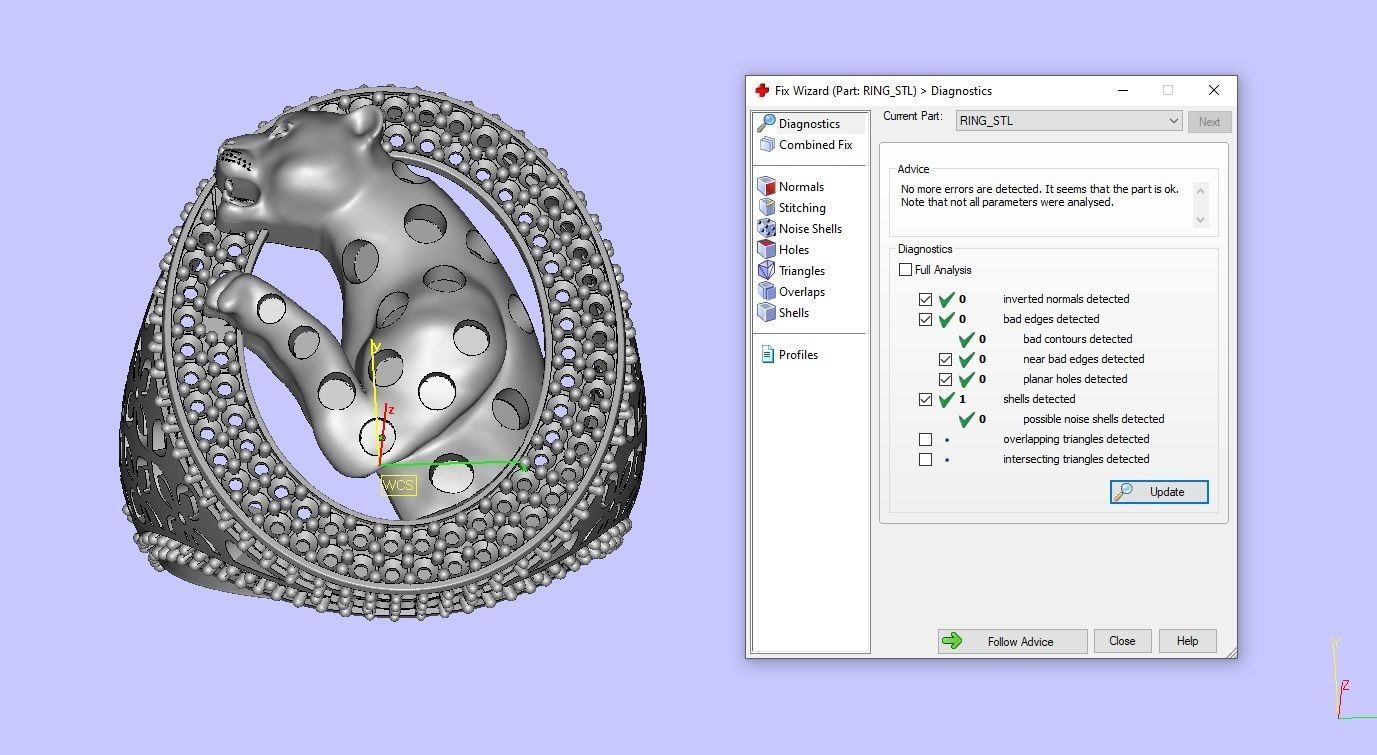Uncheck near bad edges detected checkbox
This screenshot has height=755, width=1377.
coord(945,359)
